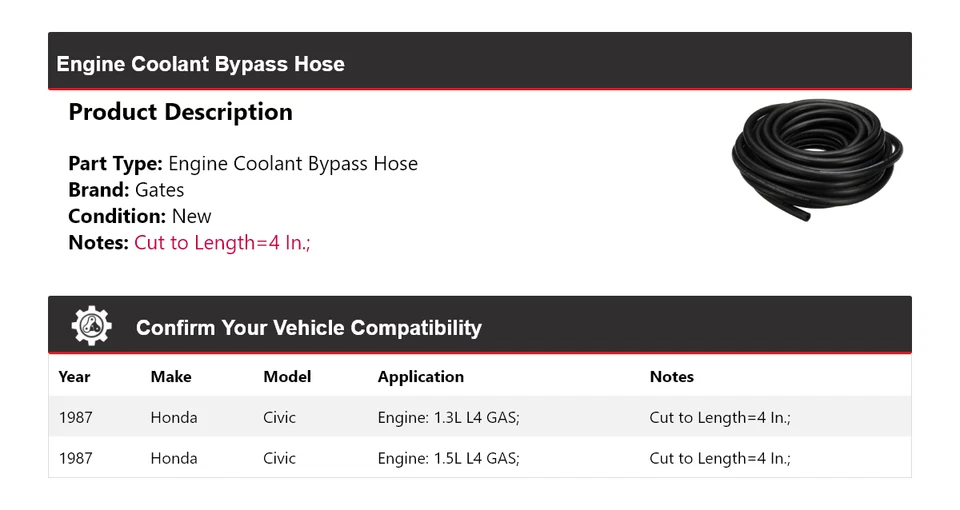Click the Confirm Your Vehicle Compatibility heading
Viewport: 960px width, 510px height.
[x=308, y=328]
